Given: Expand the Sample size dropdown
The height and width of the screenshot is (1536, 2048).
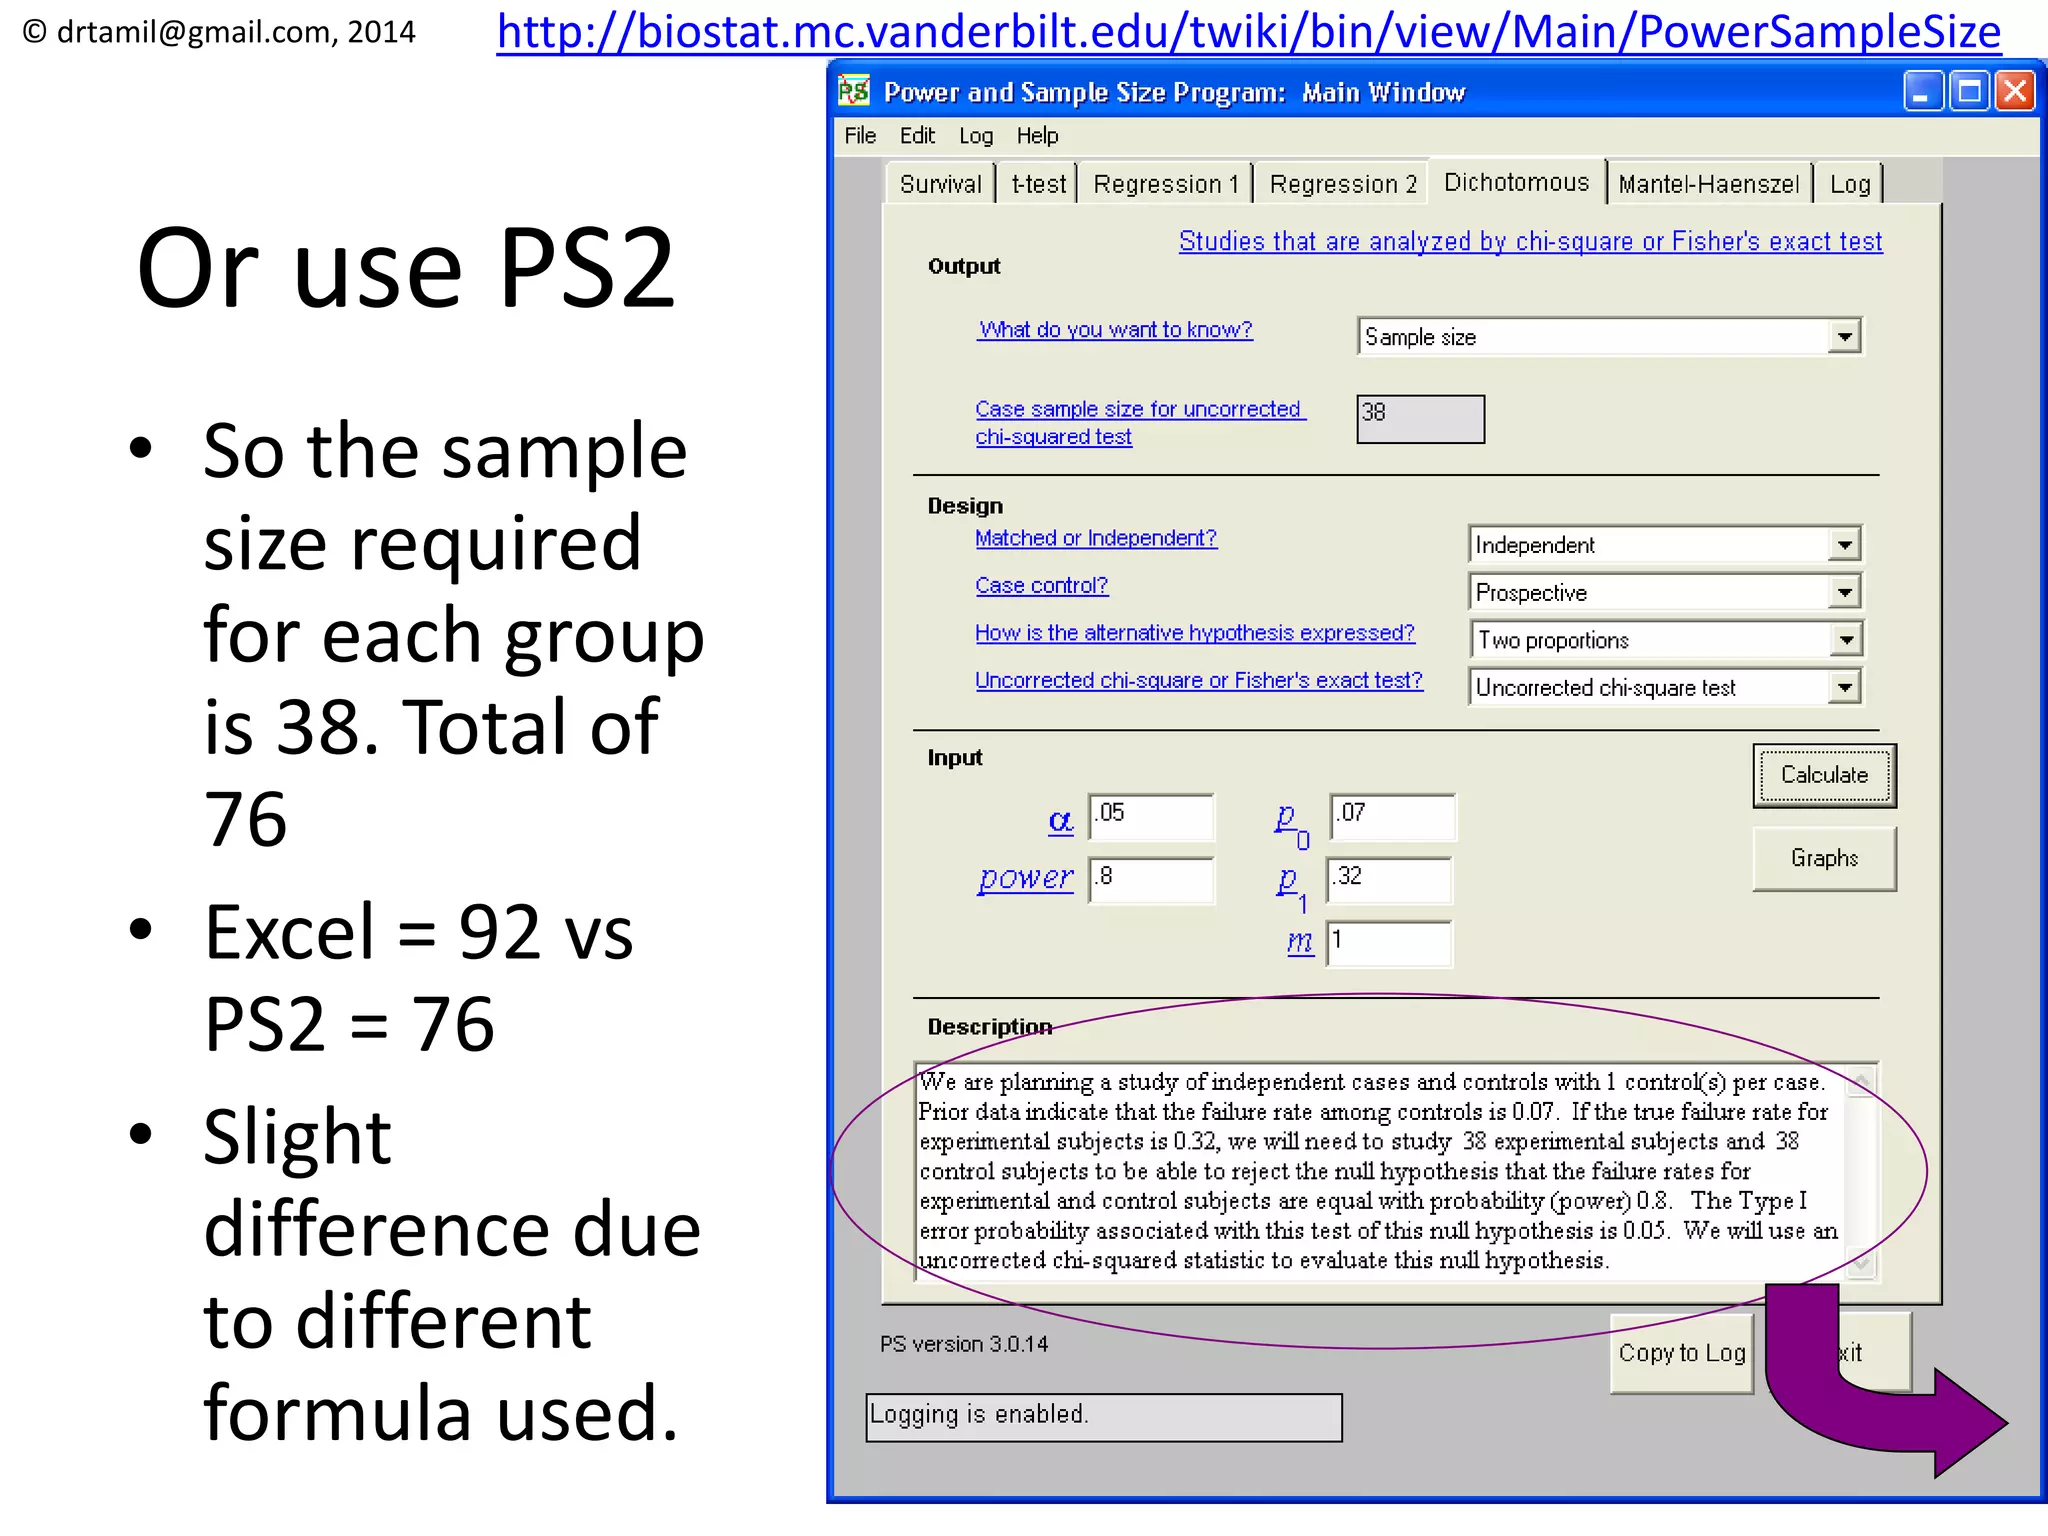Looking at the screenshot, I should tap(1844, 337).
